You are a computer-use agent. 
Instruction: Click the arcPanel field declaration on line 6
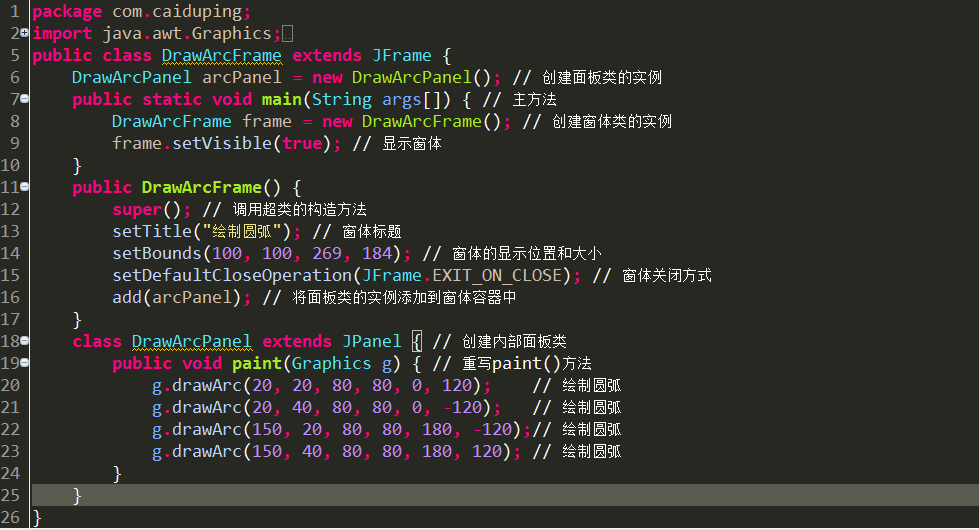(242, 77)
